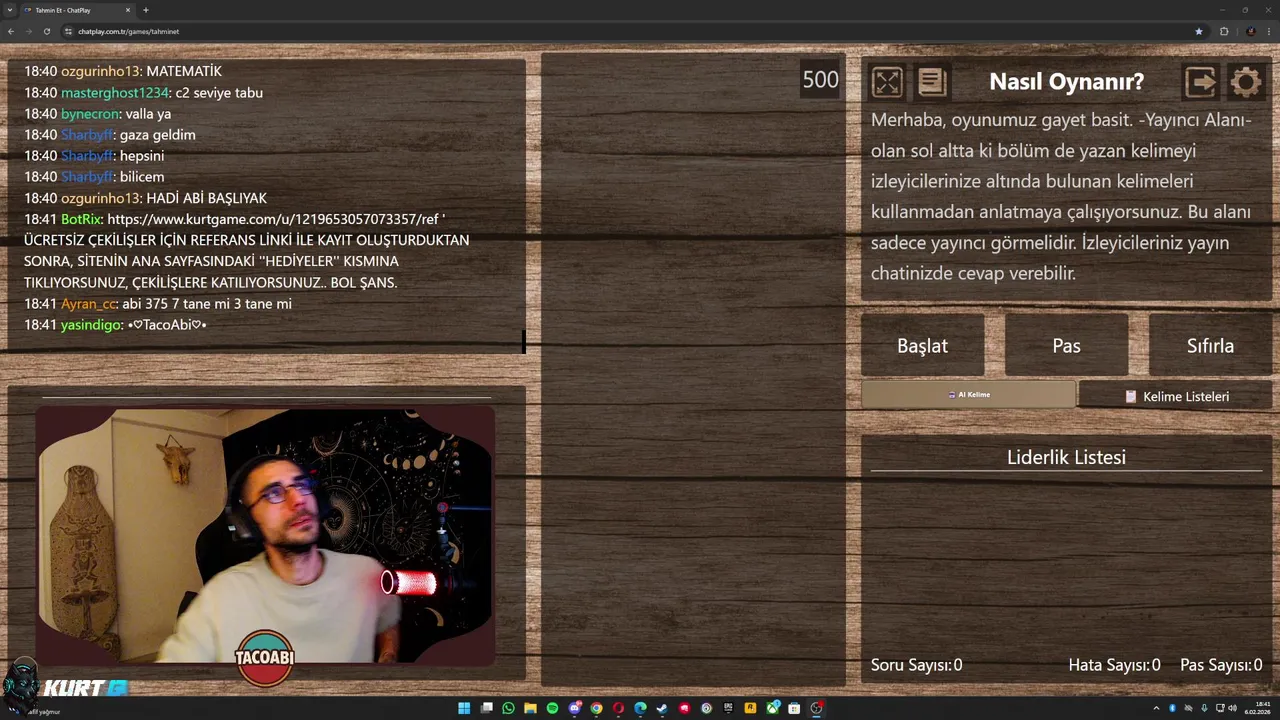The height and width of the screenshot is (720, 1280).
Task: Click the Pas button
Action: tap(1066, 345)
